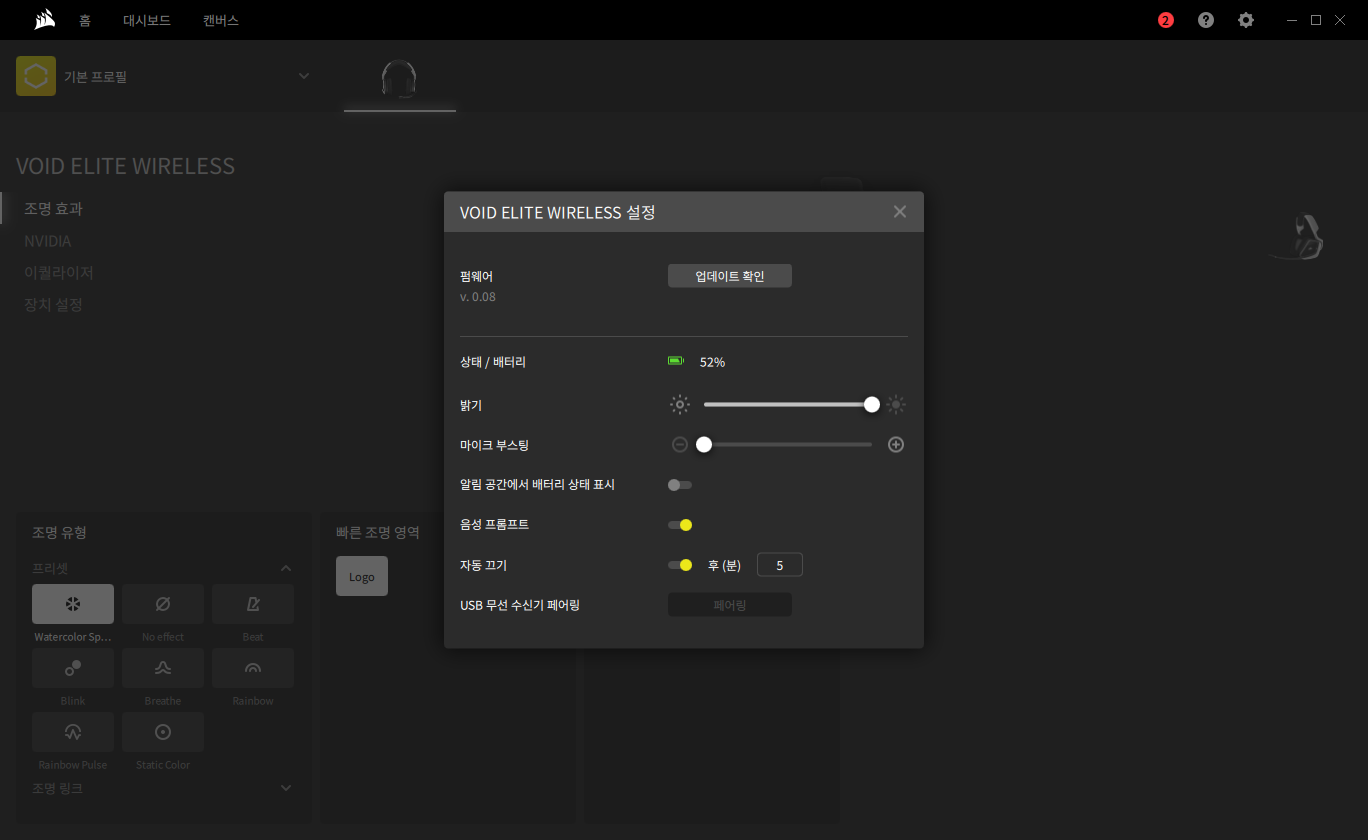Click the firmware version v. 0.08 text
The width and height of the screenshot is (1368, 840).
(478, 297)
